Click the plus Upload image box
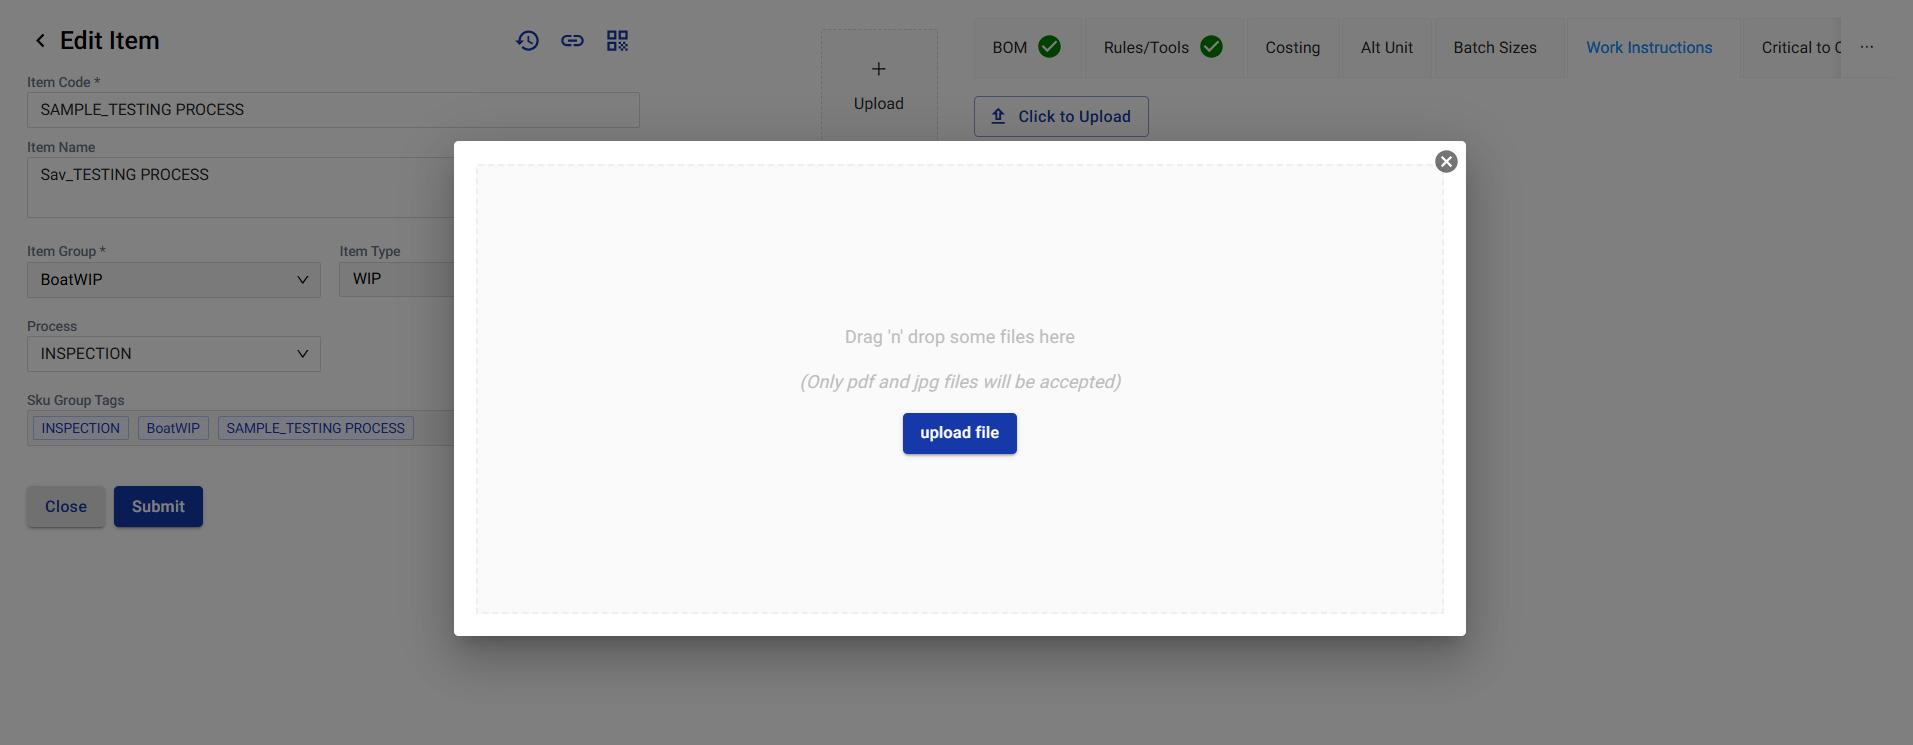This screenshot has height=745, width=1913. [x=878, y=84]
